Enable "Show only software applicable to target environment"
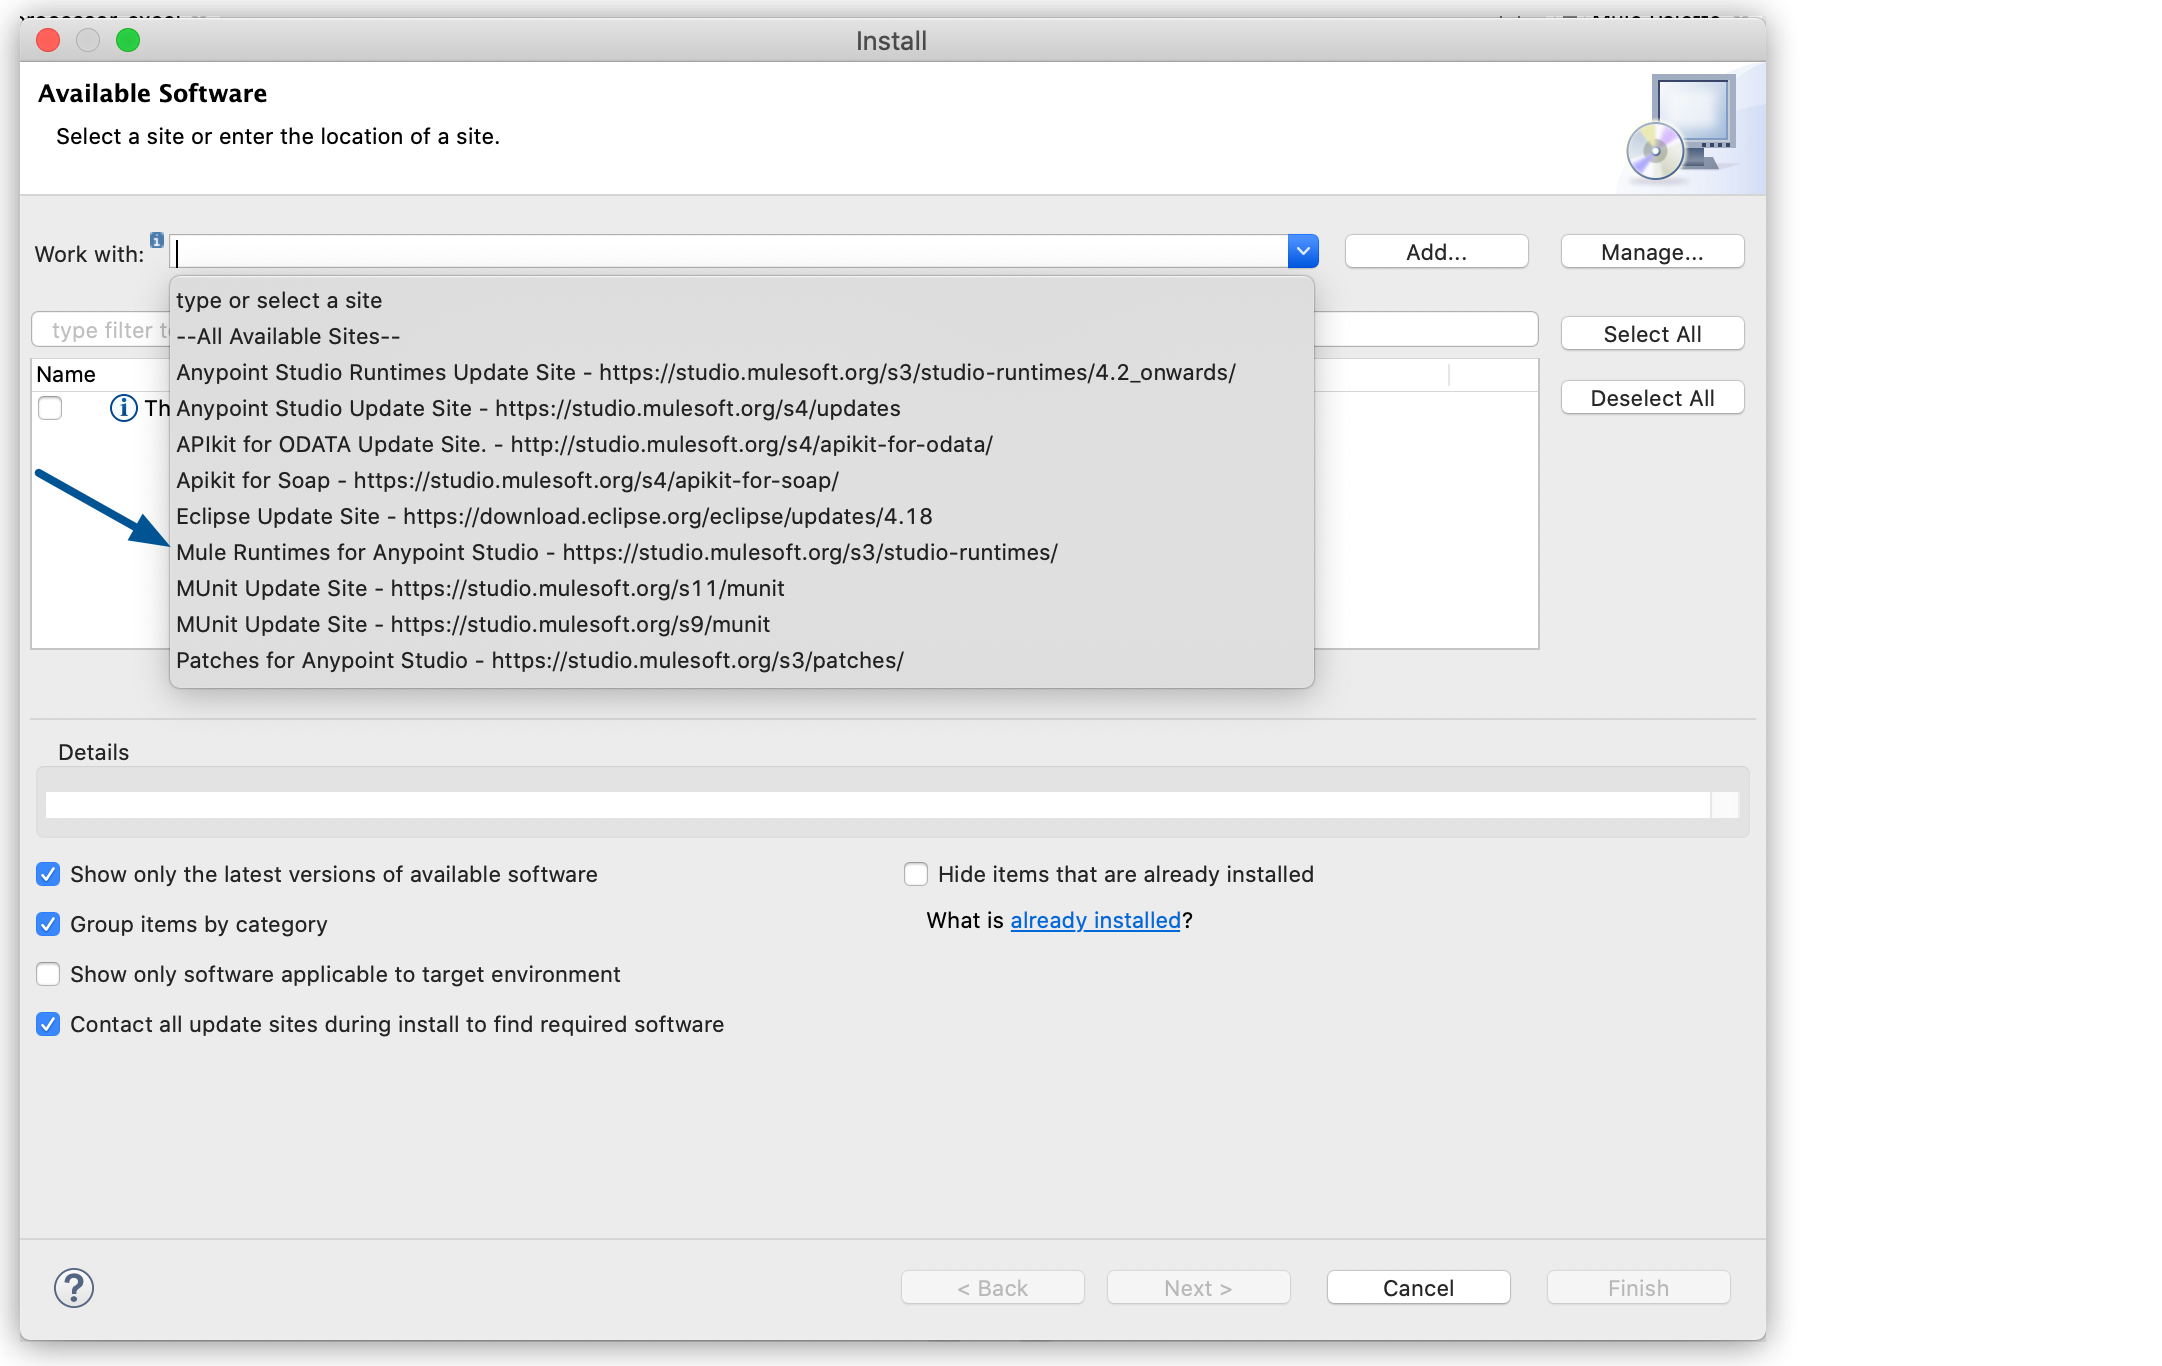 (x=48, y=973)
